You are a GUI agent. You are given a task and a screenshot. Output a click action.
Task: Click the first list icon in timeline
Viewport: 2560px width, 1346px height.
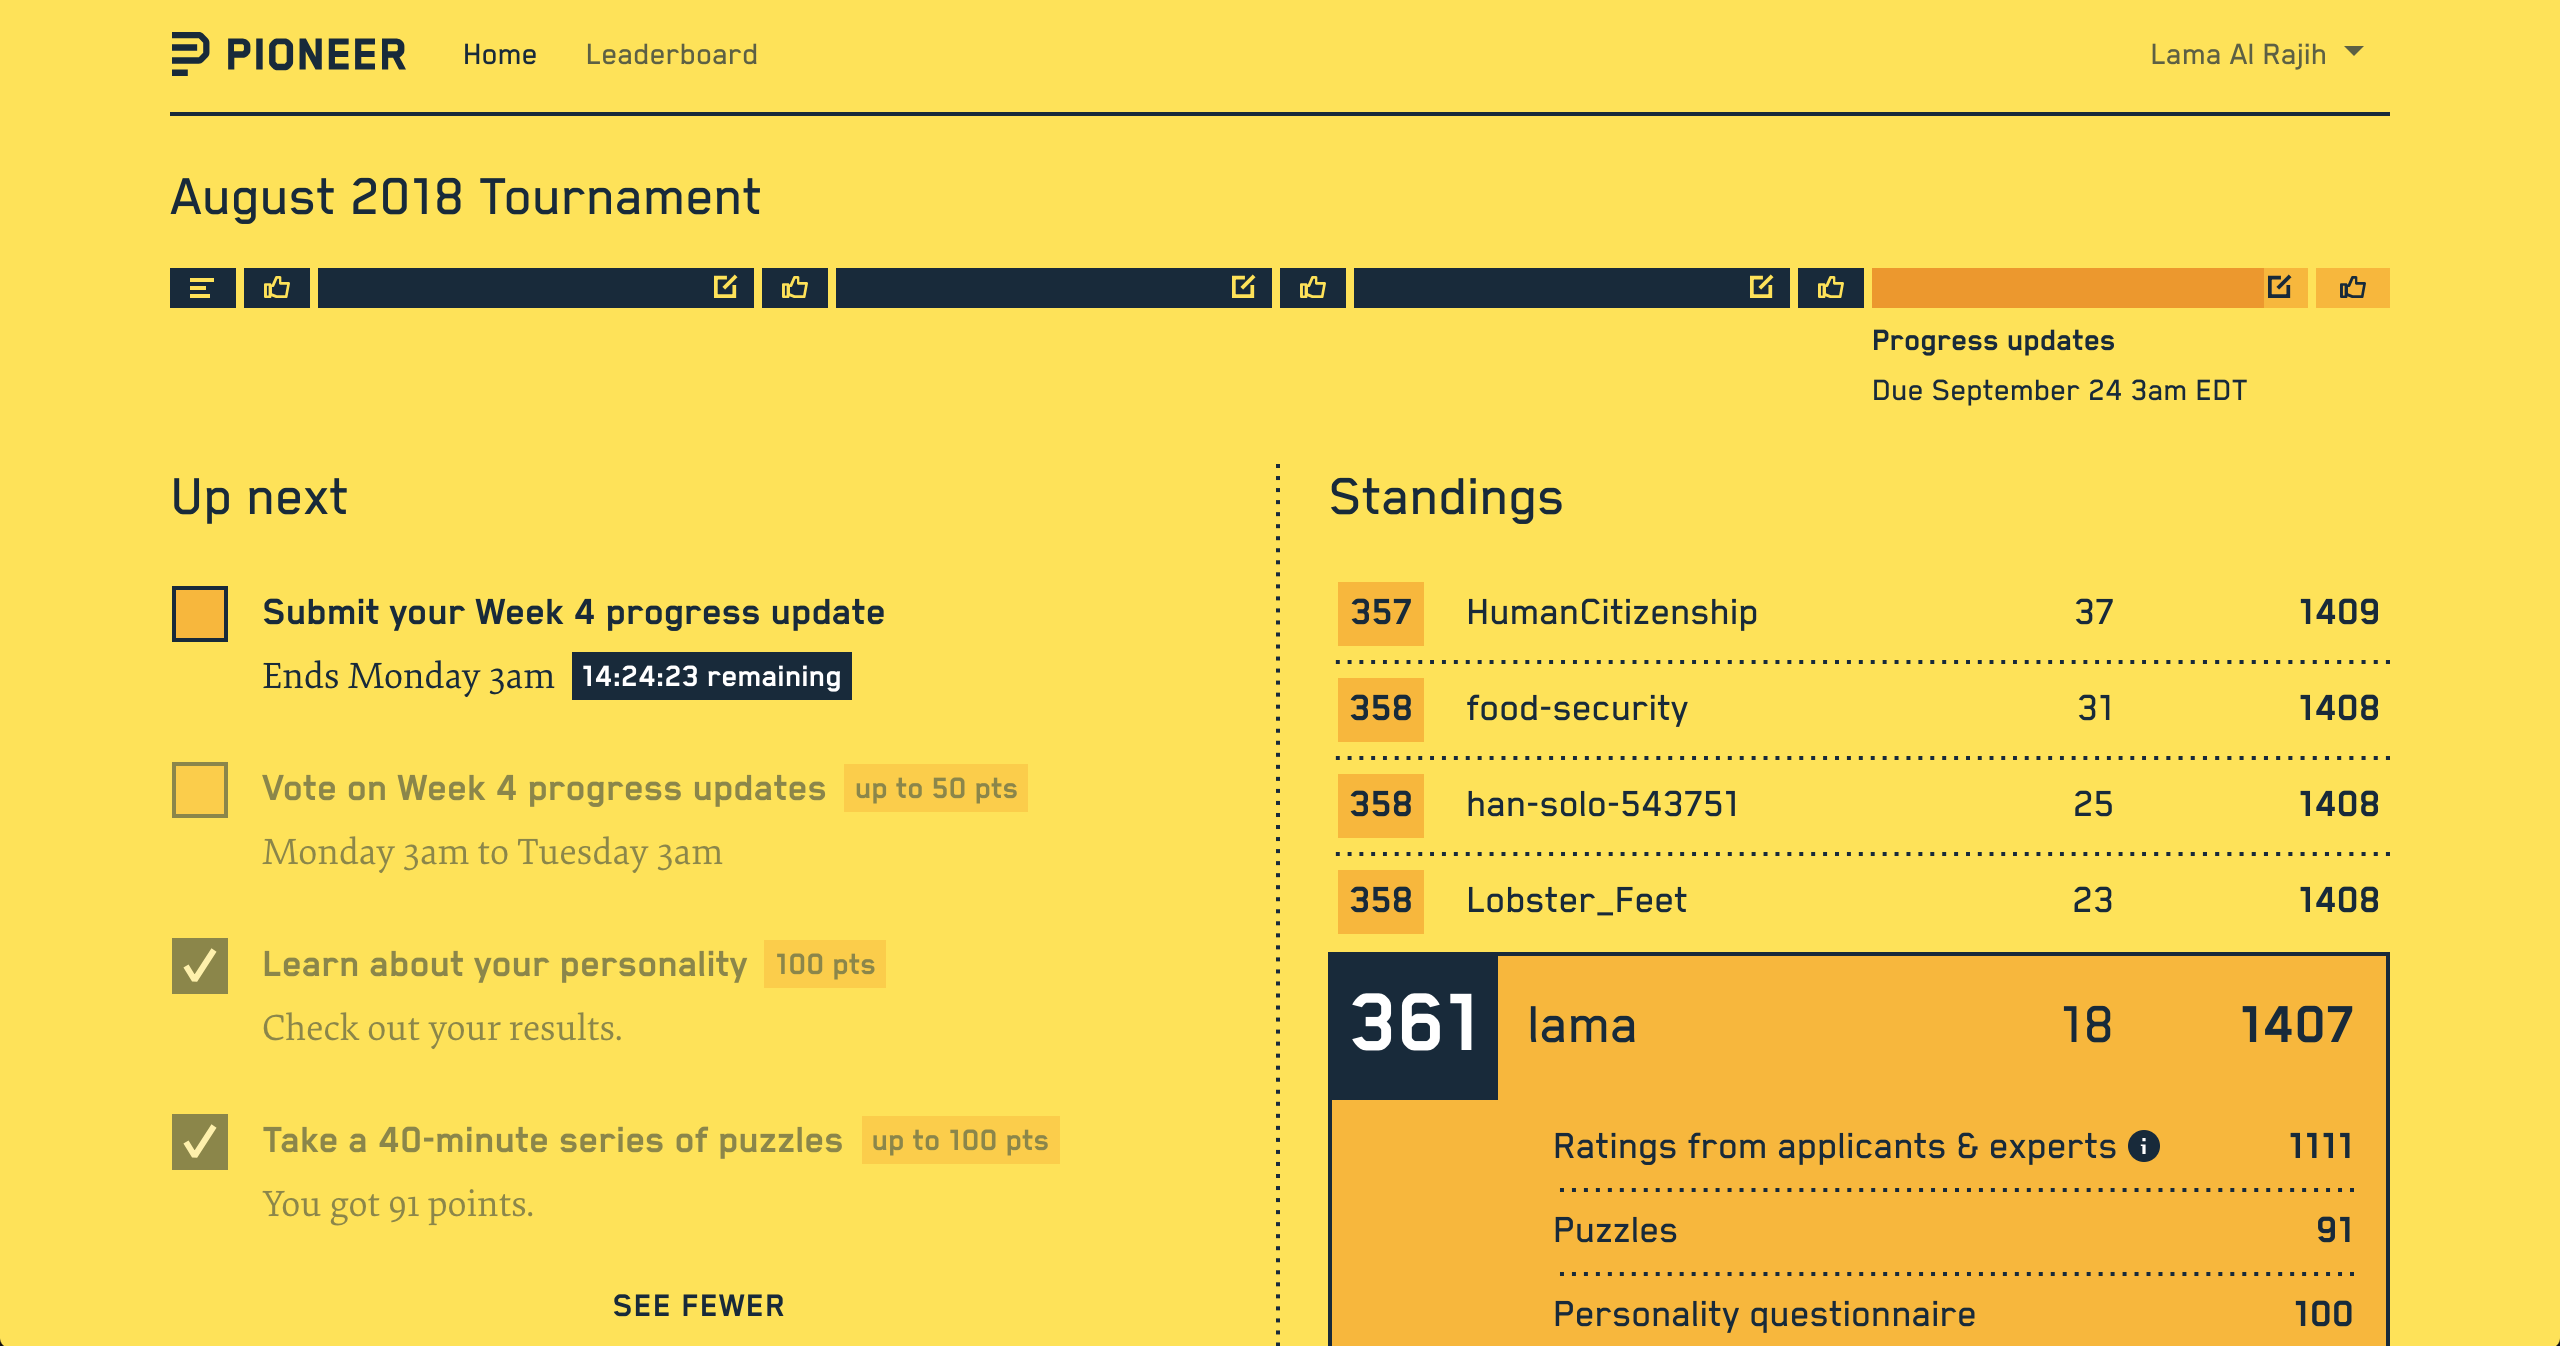[x=202, y=288]
